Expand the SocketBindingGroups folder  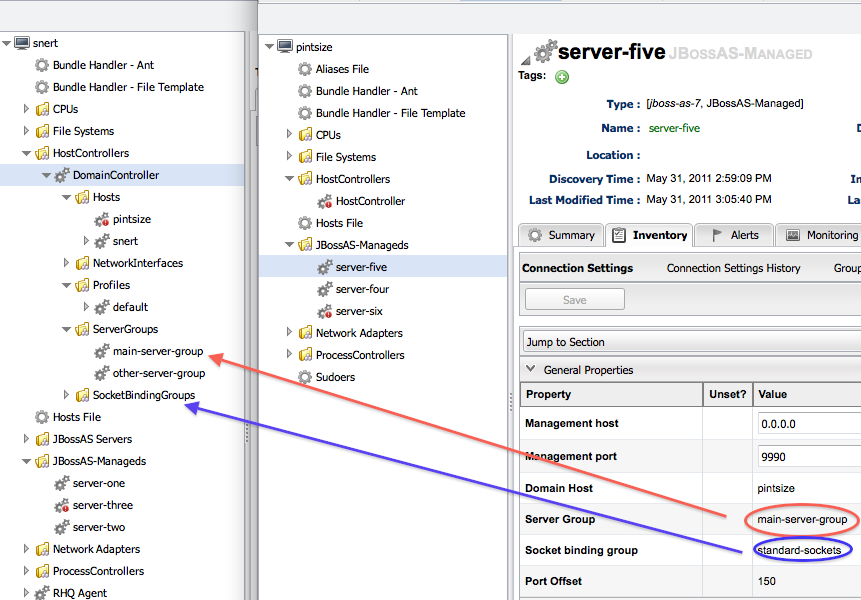tap(66, 395)
